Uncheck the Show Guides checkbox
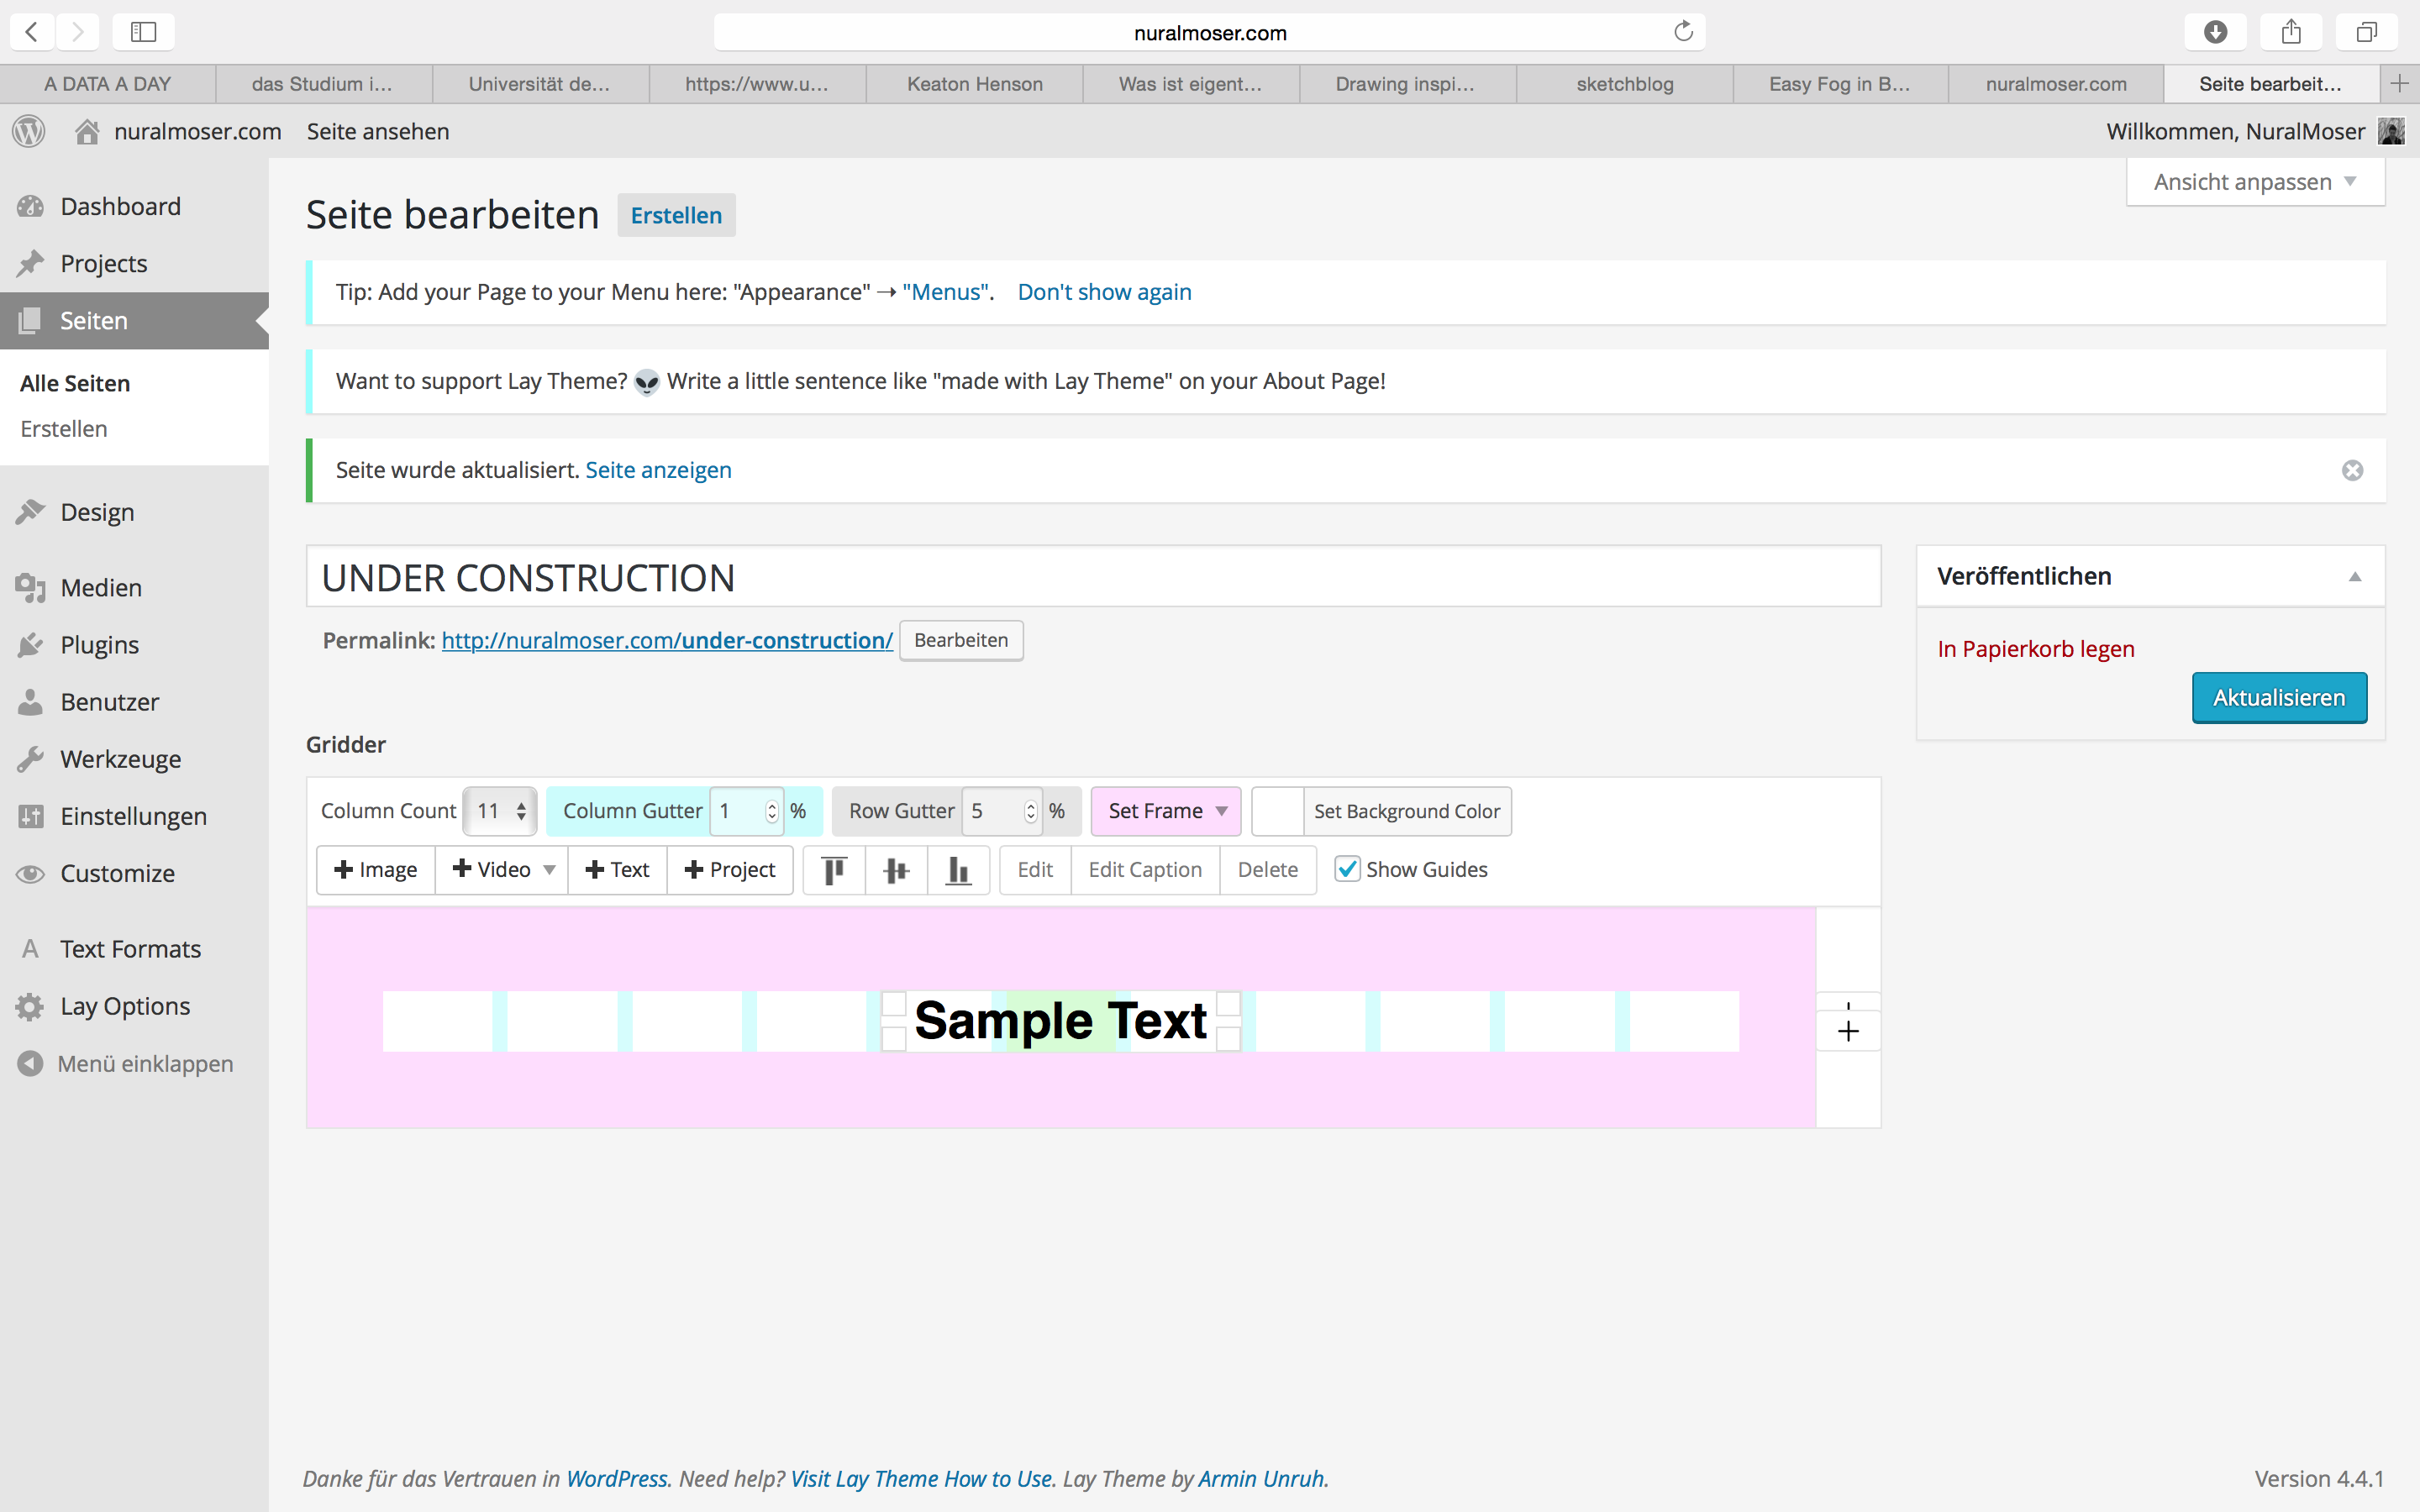The width and height of the screenshot is (2420, 1512). [1347, 869]
